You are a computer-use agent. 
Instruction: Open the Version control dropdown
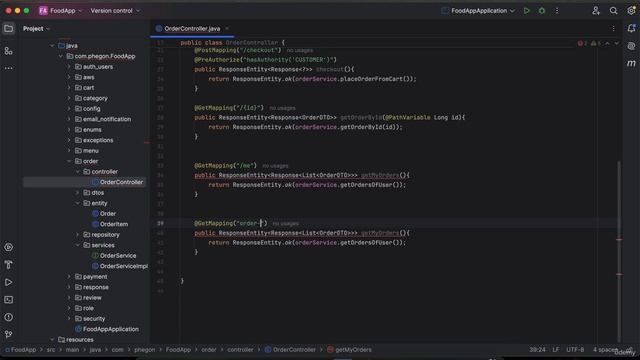(115, 11)
